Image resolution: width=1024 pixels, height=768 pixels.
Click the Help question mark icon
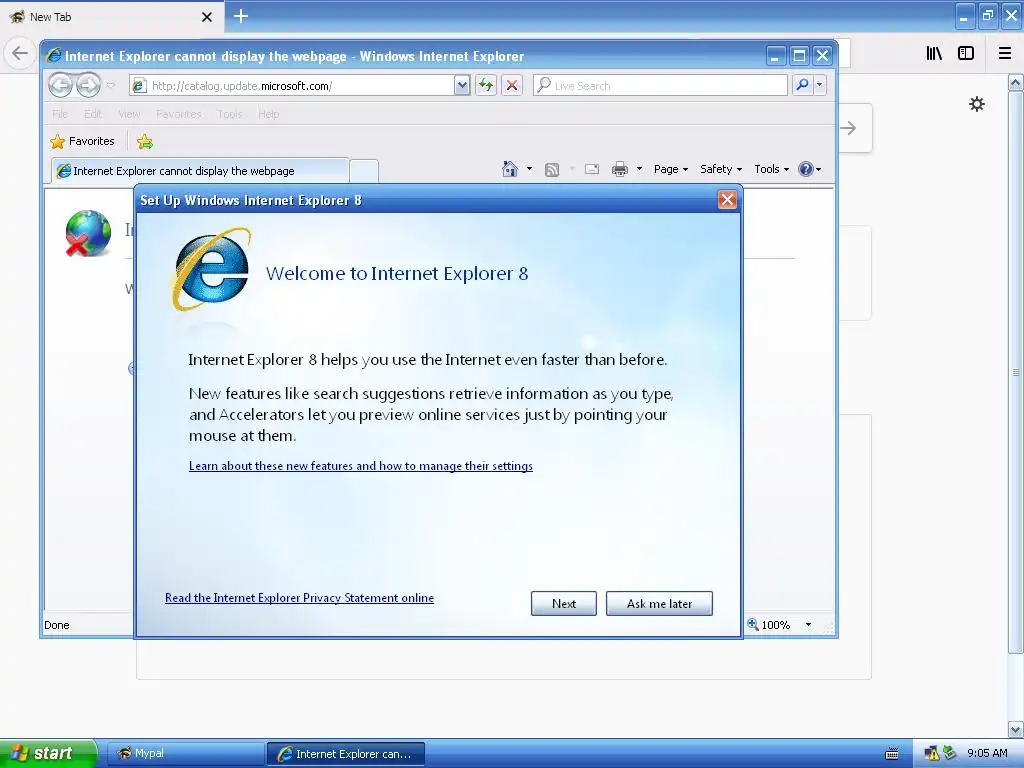pos(806,169)
